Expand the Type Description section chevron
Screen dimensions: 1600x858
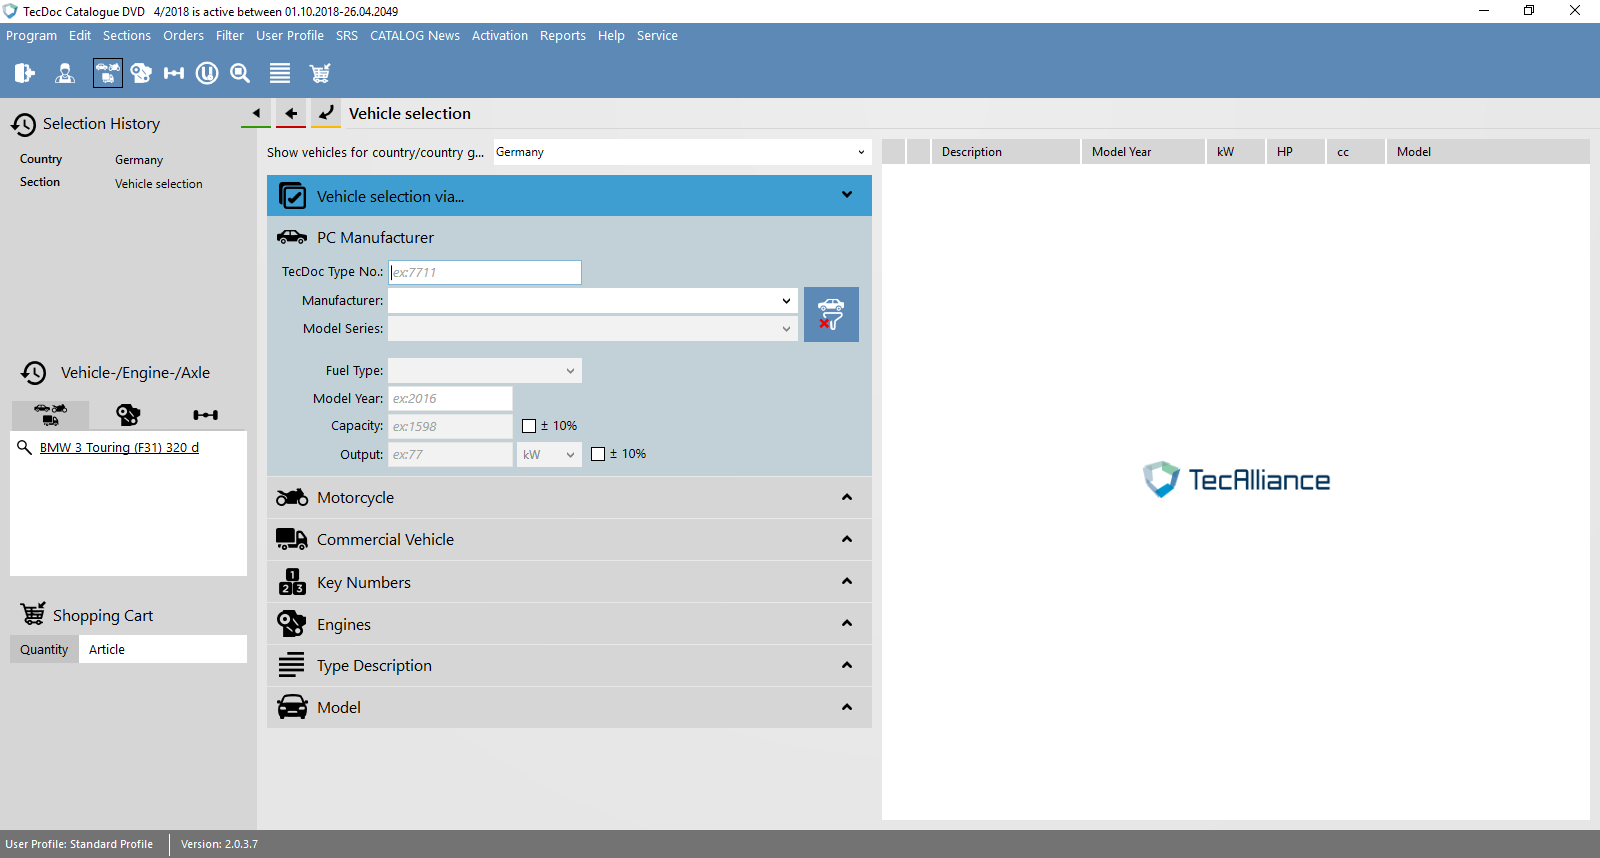click(847, 665)
